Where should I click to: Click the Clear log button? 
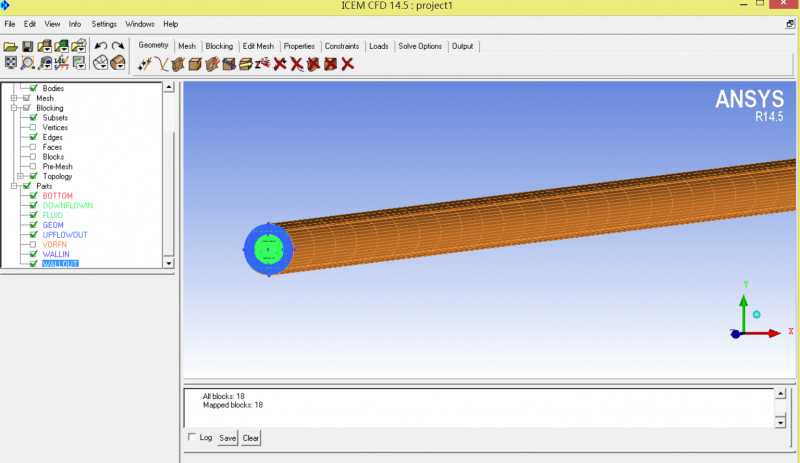251,438
